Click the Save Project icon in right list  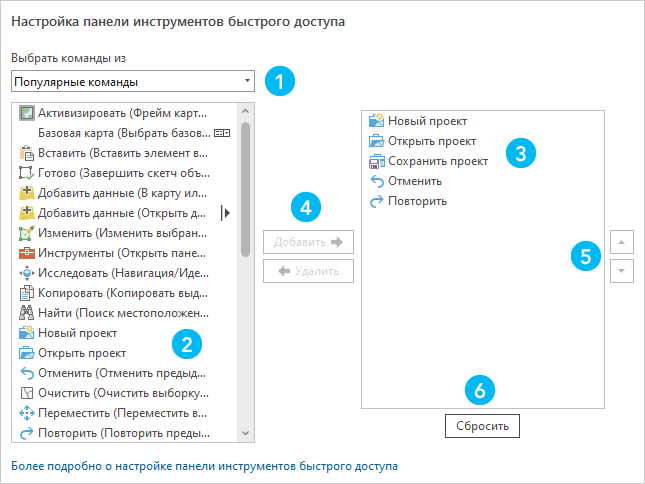point(376,161)
